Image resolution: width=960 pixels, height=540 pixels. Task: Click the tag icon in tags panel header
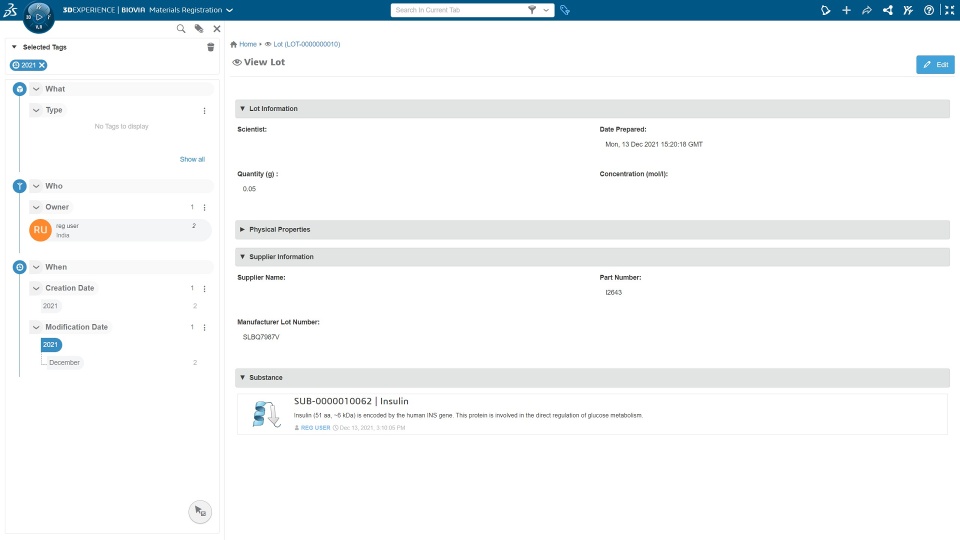coord(199,29)
